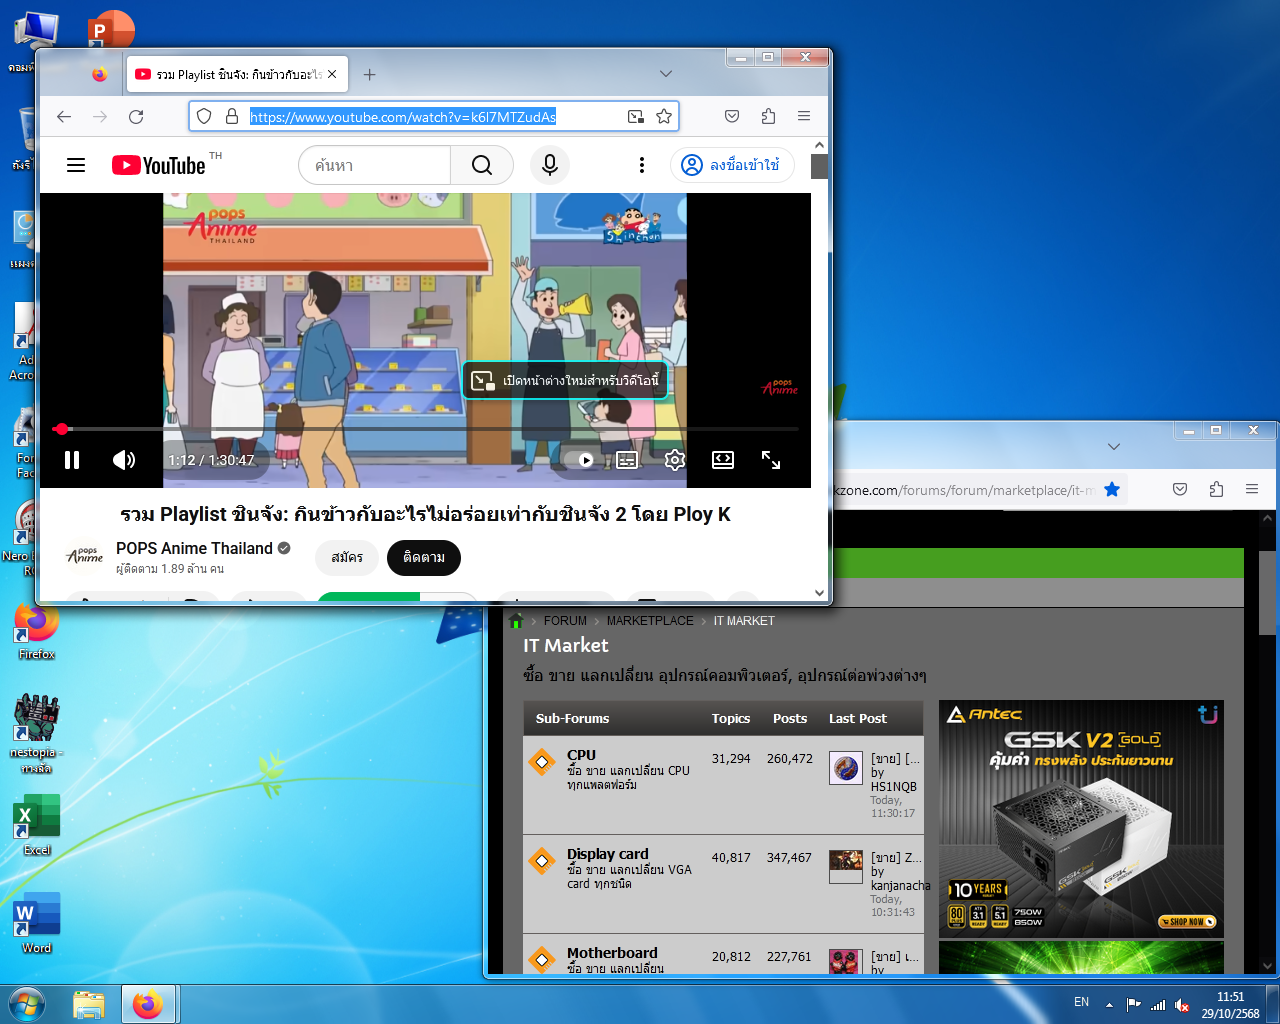This screenshot has width=1280, height=1024.
Task: Open the YouTube guide hamburger menu
Action: (76, 165)
